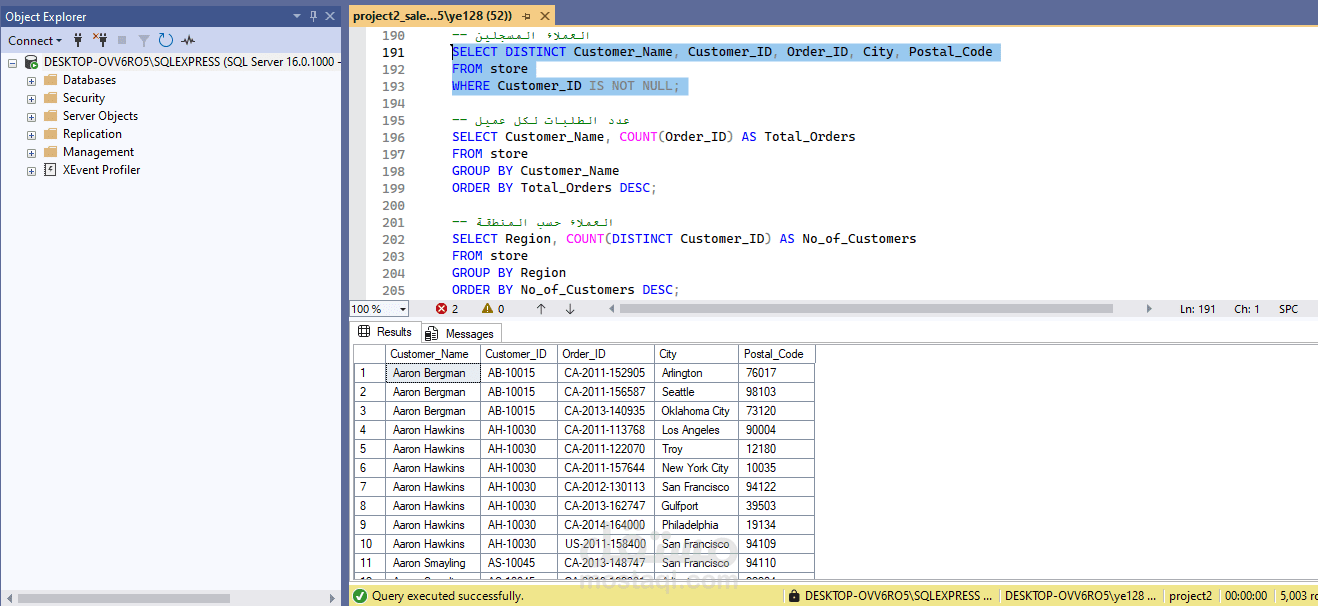Refresh the Object Explorer tree
The height and width of the screenshot is (606, 1318).
165,40
